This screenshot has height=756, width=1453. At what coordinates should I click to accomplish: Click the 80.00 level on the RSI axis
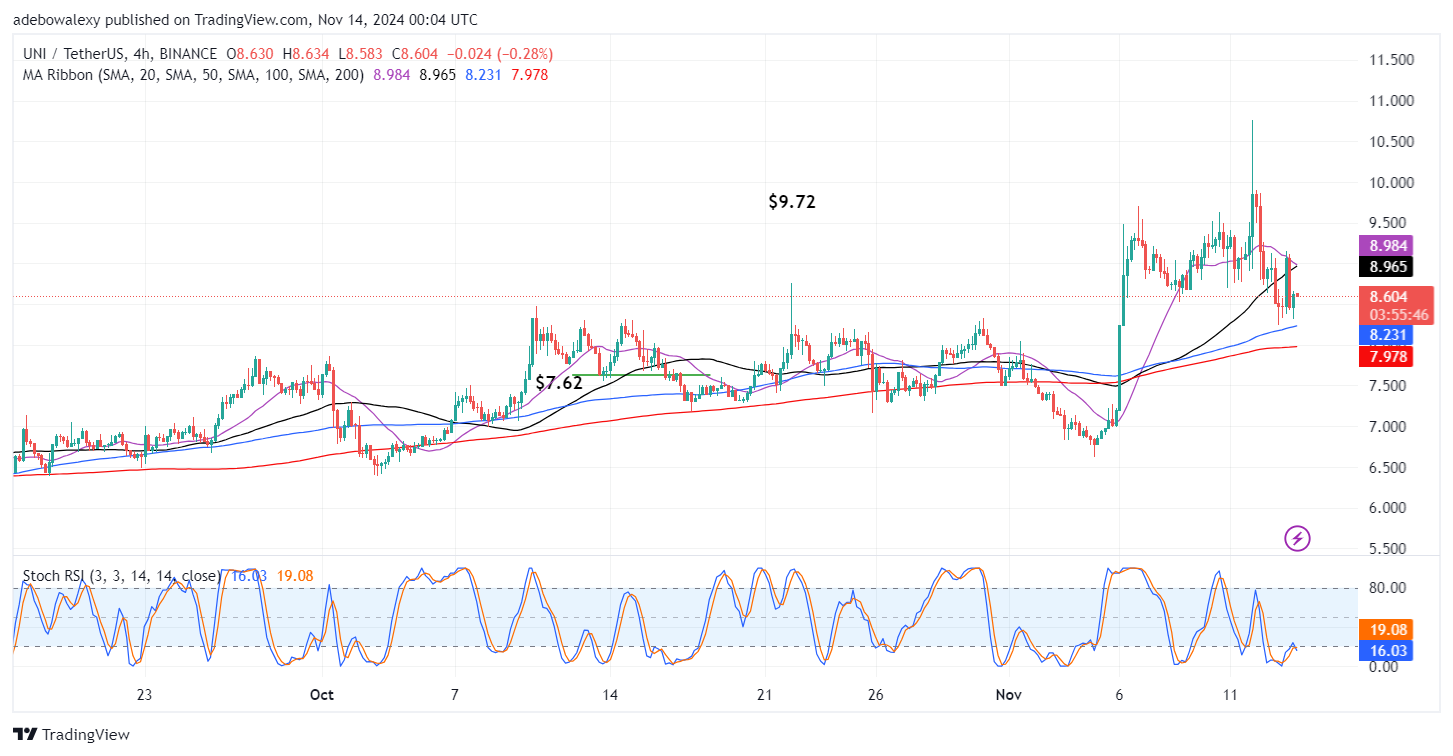coord(1388,587)
